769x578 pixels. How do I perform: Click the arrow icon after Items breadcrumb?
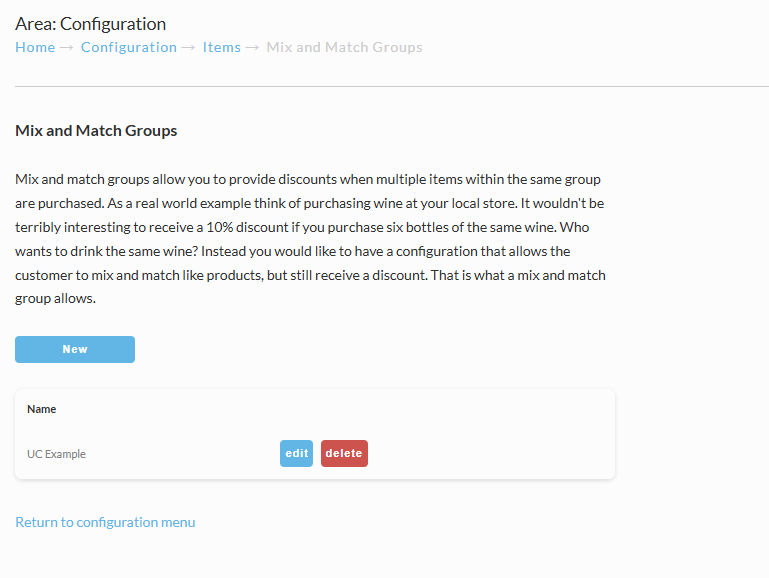[252, 48]
